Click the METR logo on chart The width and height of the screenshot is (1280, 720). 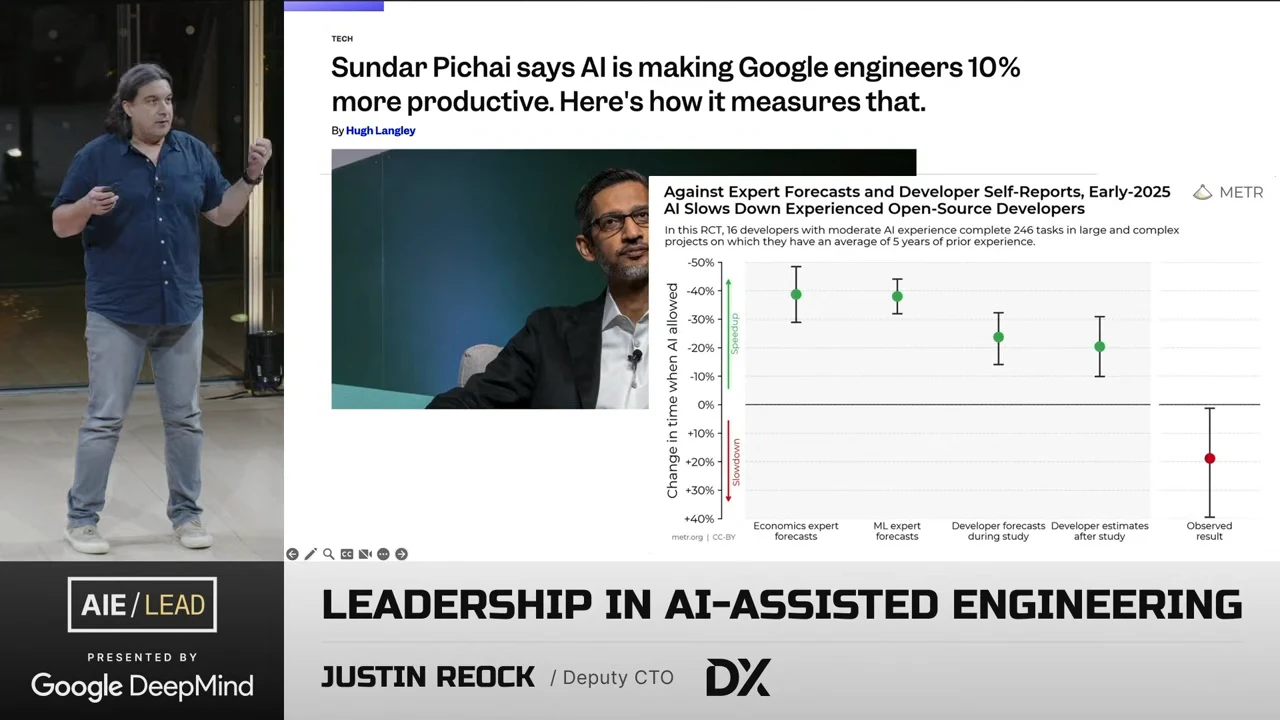pyautogui.click(x=1229, y=192)
